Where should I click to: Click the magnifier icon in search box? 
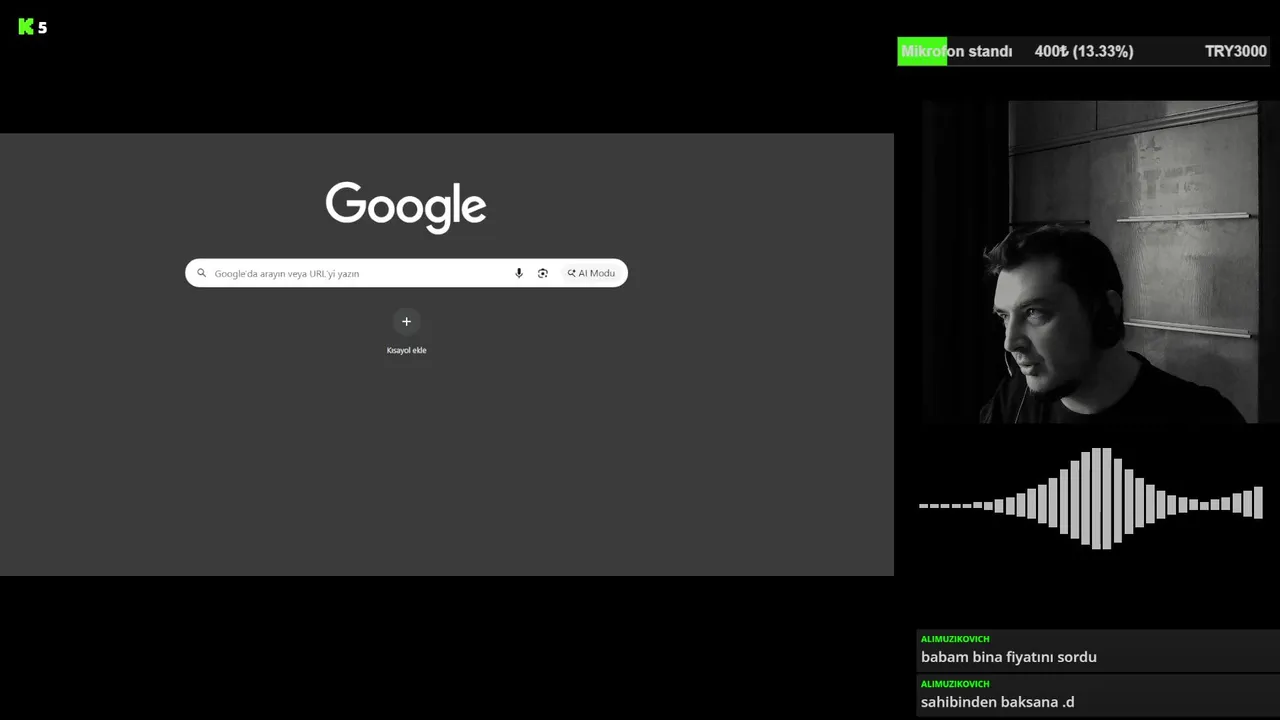click(x=202, y=273)
